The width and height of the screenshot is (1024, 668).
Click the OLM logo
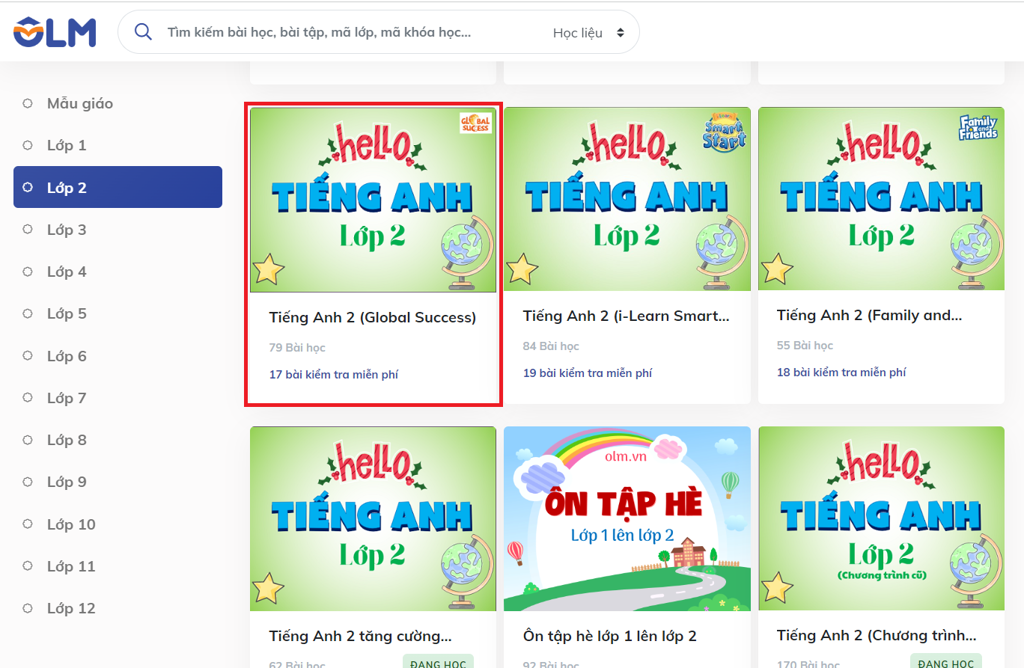(55, 32)
